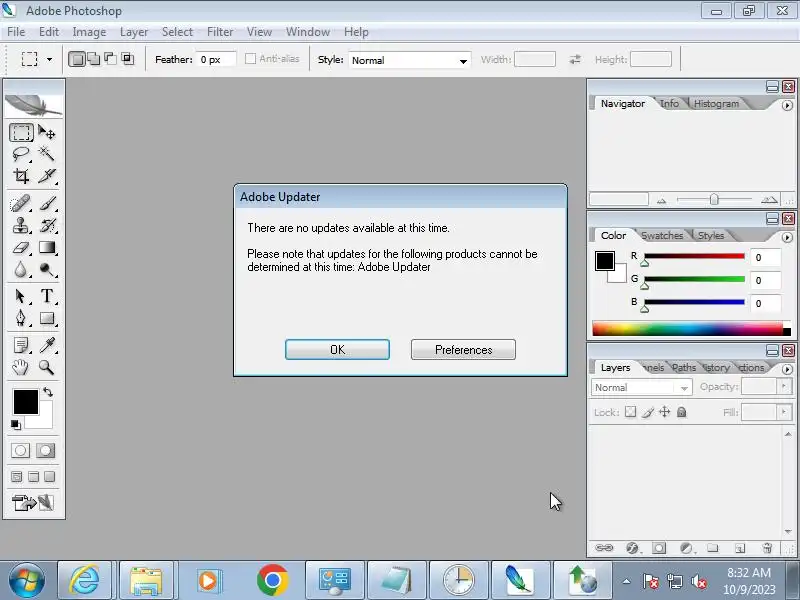Open the Window menu
This screenshot has width=800, height=600.
[308, 32]
